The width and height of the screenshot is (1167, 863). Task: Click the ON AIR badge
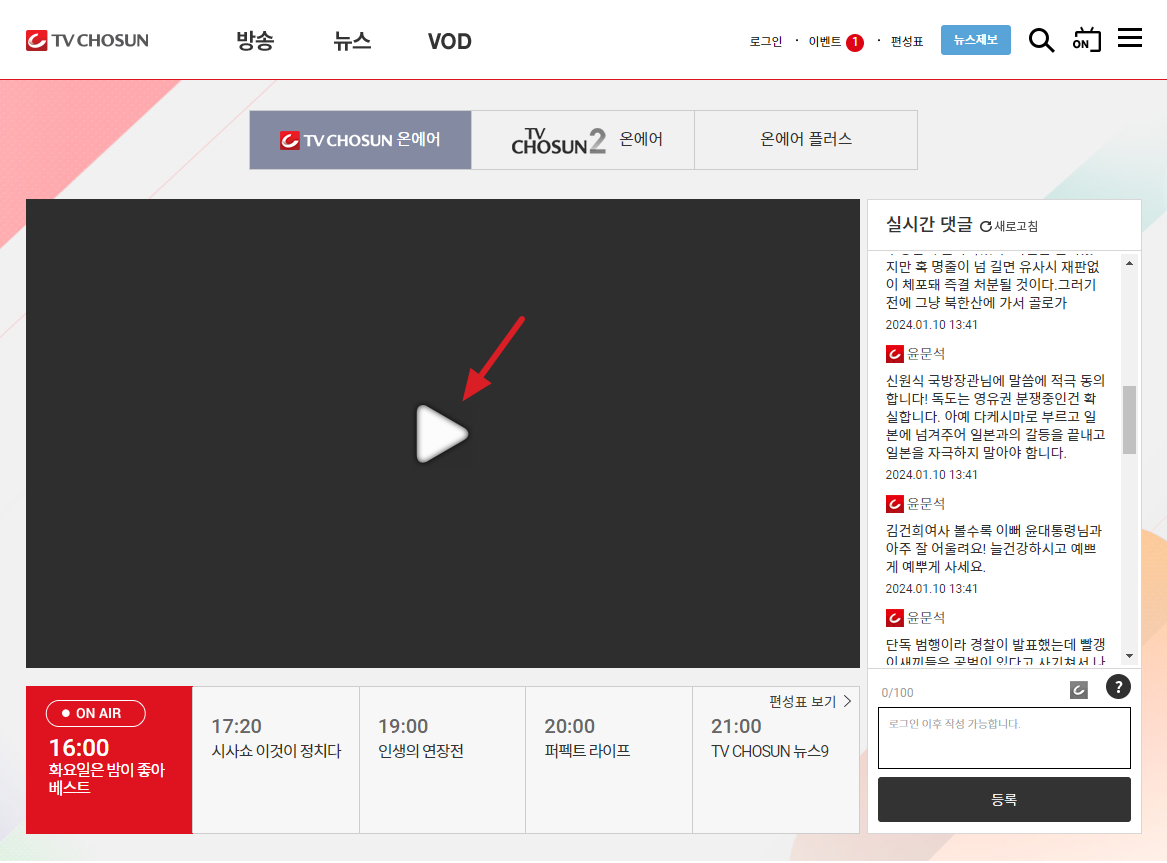pos(96,713)
